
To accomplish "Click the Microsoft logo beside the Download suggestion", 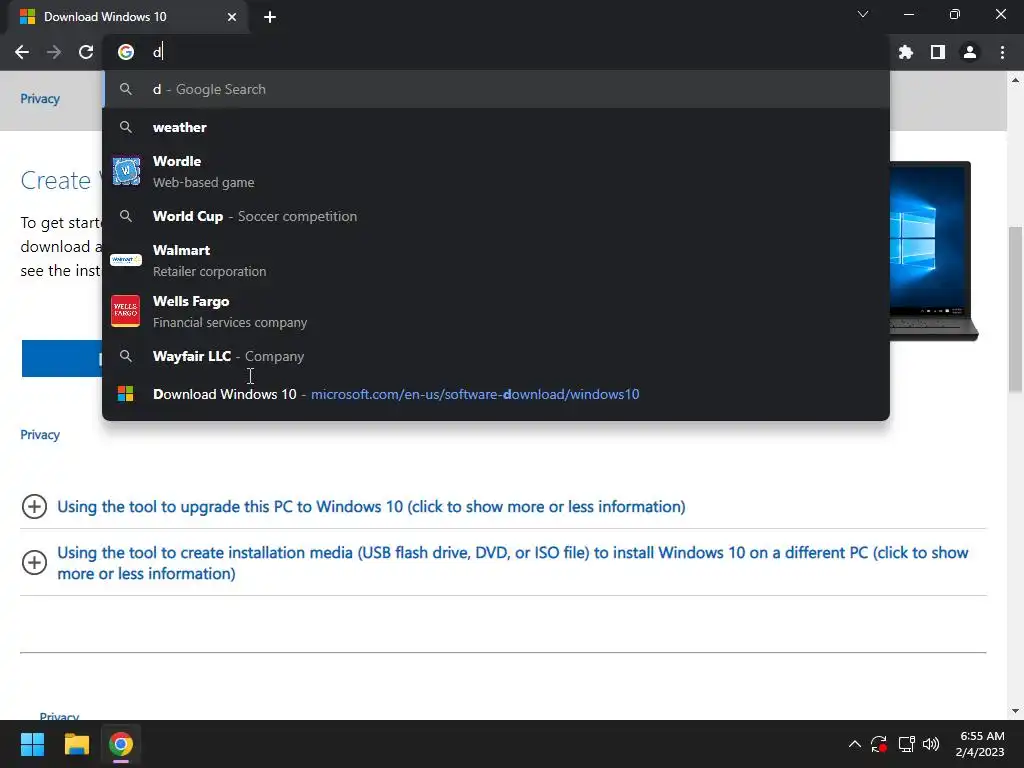I will (125, 394).
